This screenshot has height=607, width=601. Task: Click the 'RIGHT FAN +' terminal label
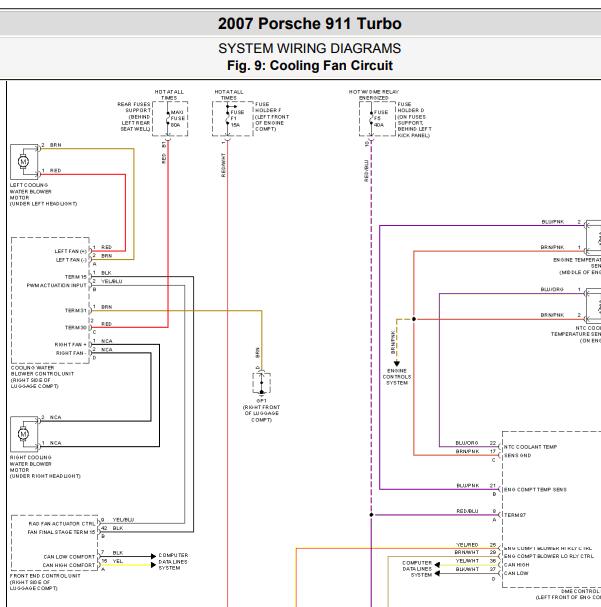point(71,345)
